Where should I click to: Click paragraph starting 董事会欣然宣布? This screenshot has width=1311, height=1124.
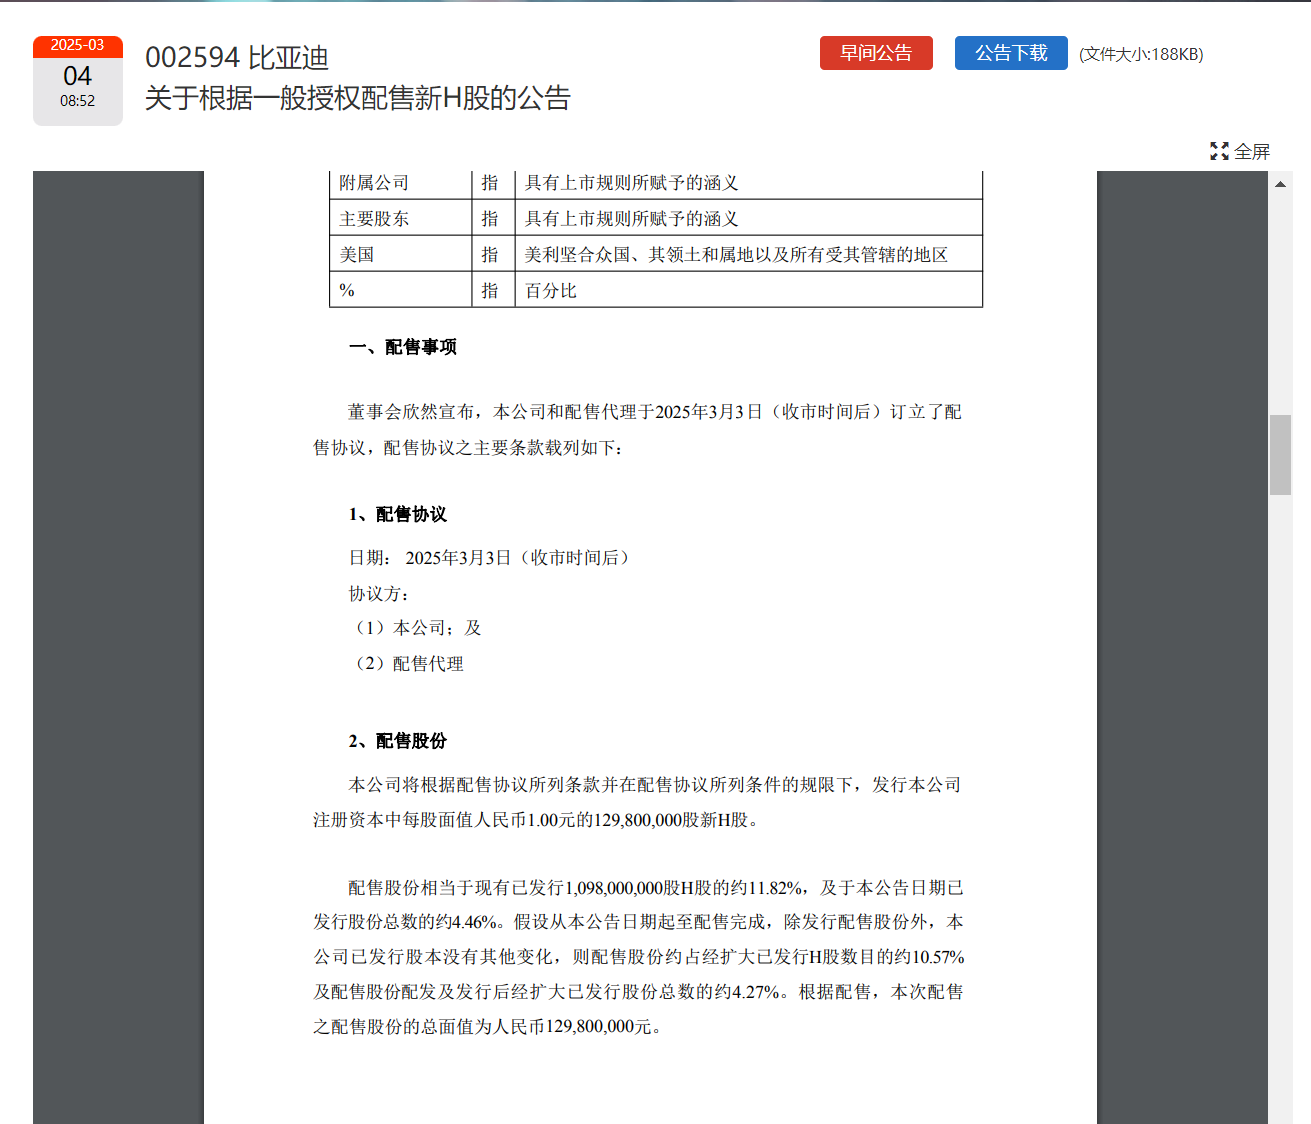[638, 430]
